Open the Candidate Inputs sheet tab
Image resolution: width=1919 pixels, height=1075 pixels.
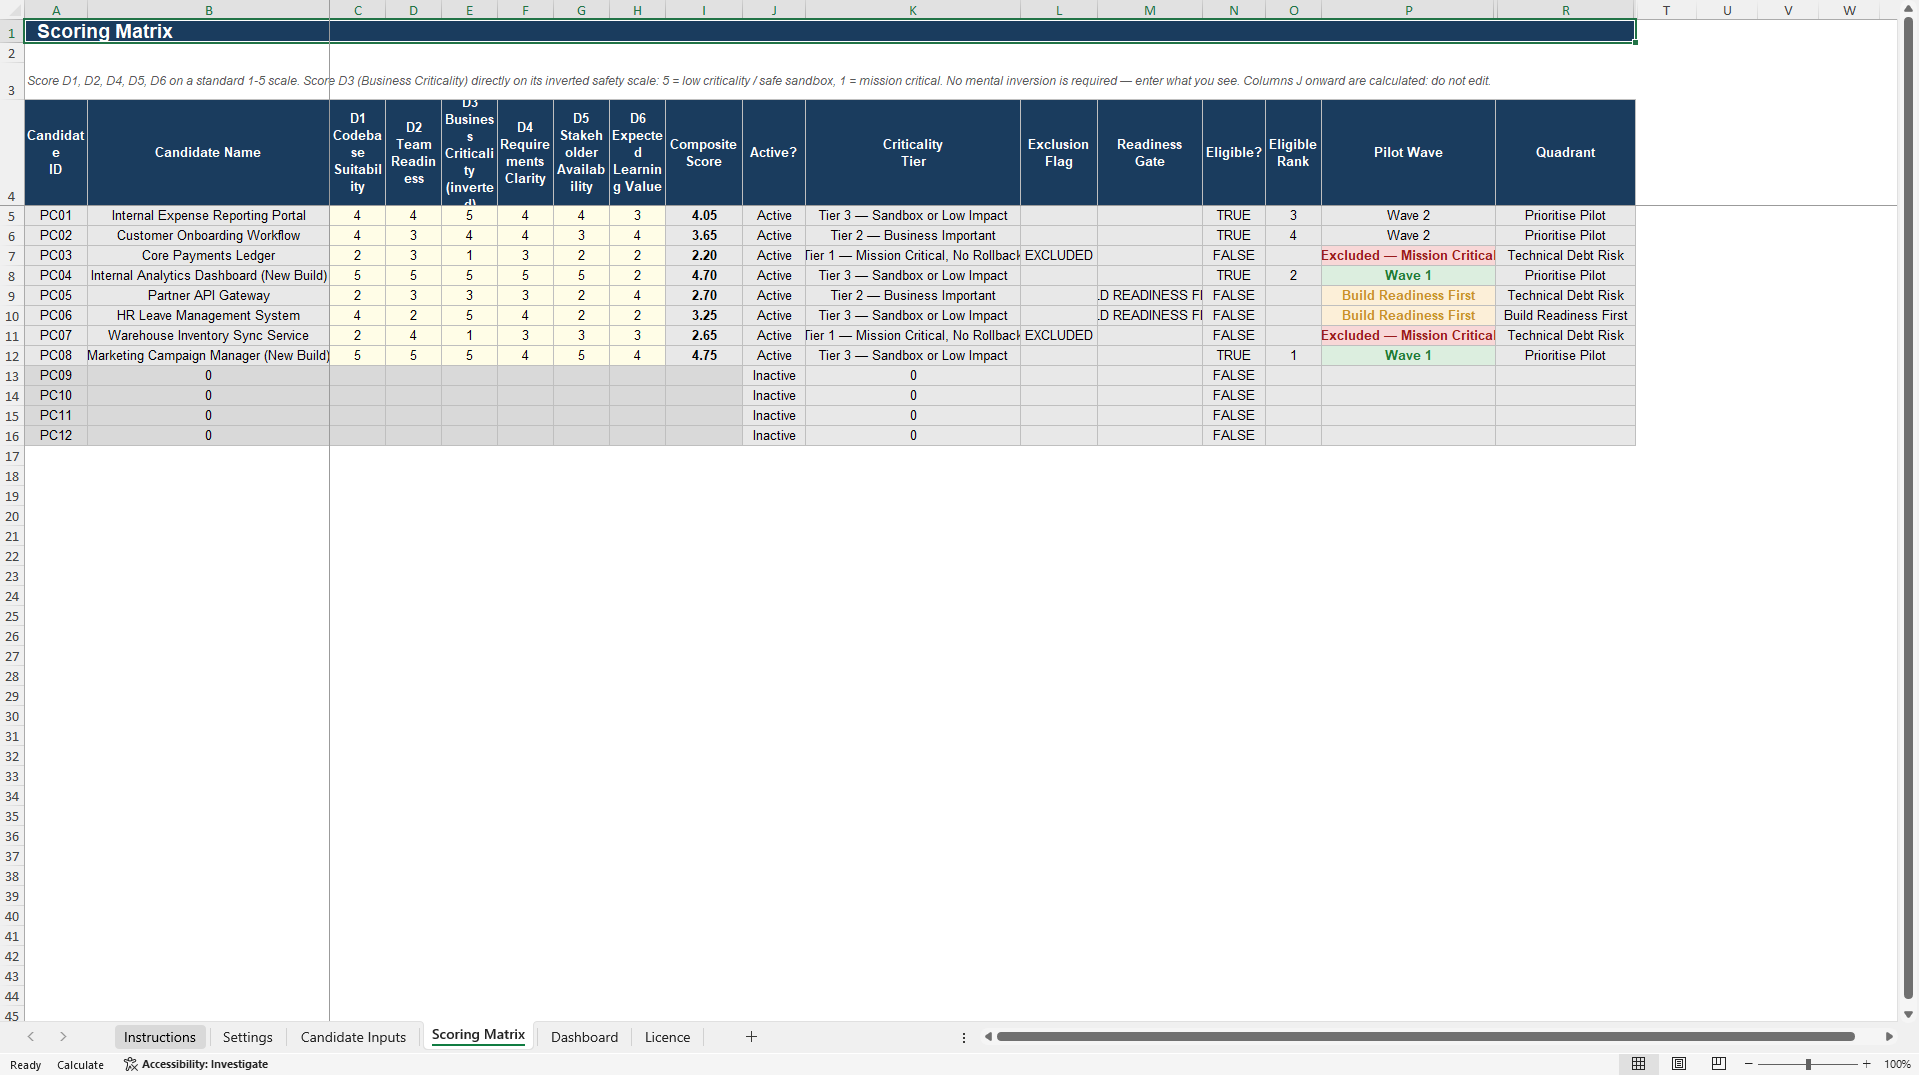(353, 1037)
